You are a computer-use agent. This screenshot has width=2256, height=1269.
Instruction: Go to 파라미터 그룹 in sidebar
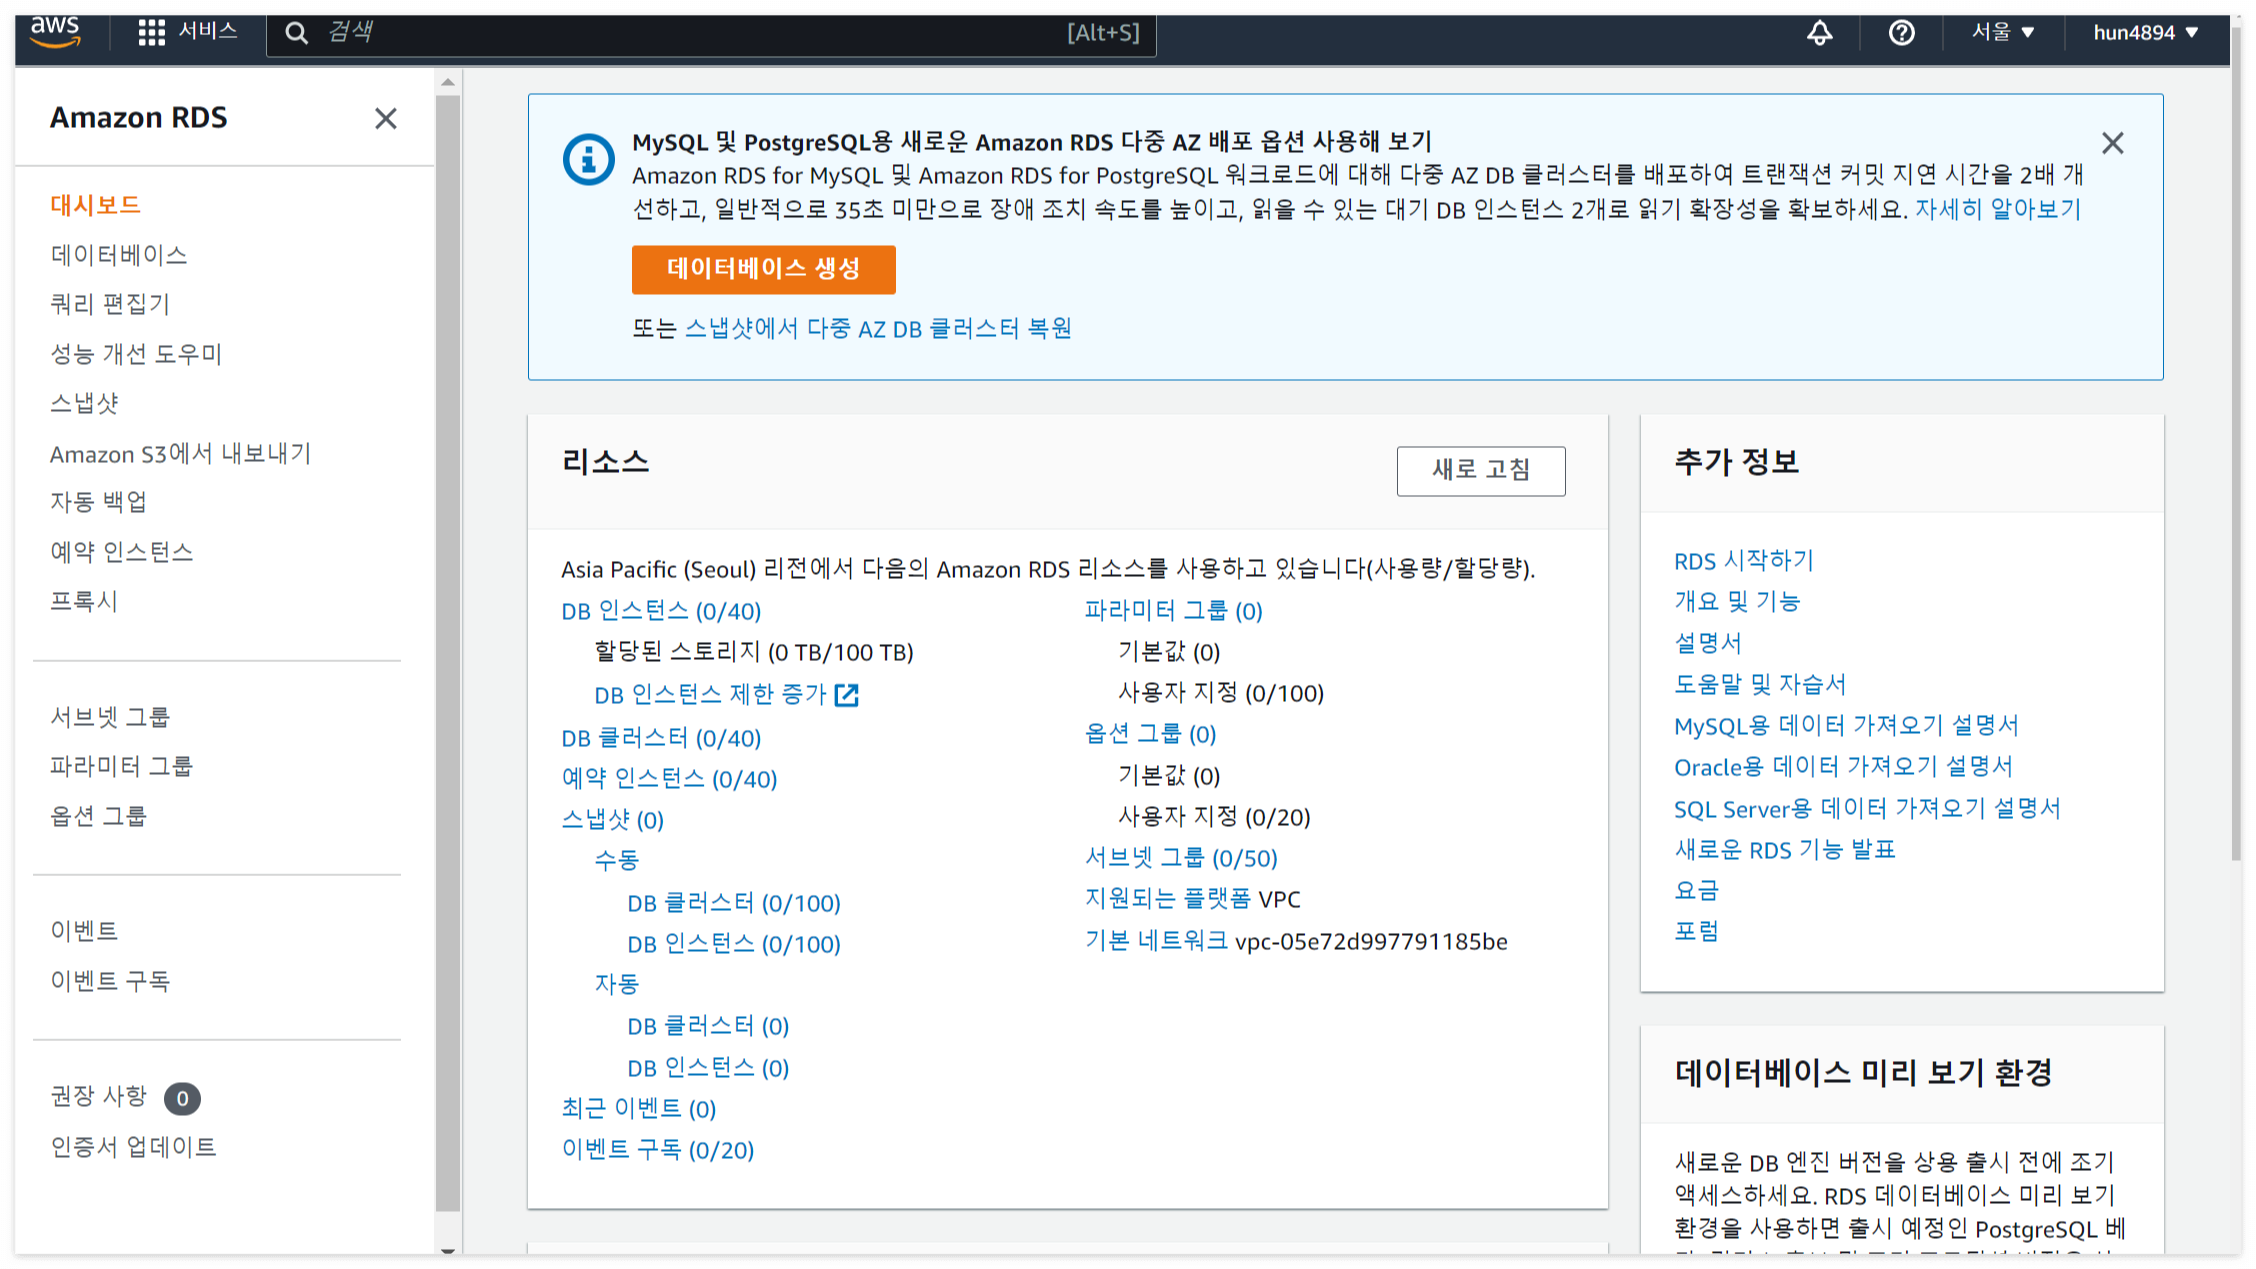click(122, 767)
